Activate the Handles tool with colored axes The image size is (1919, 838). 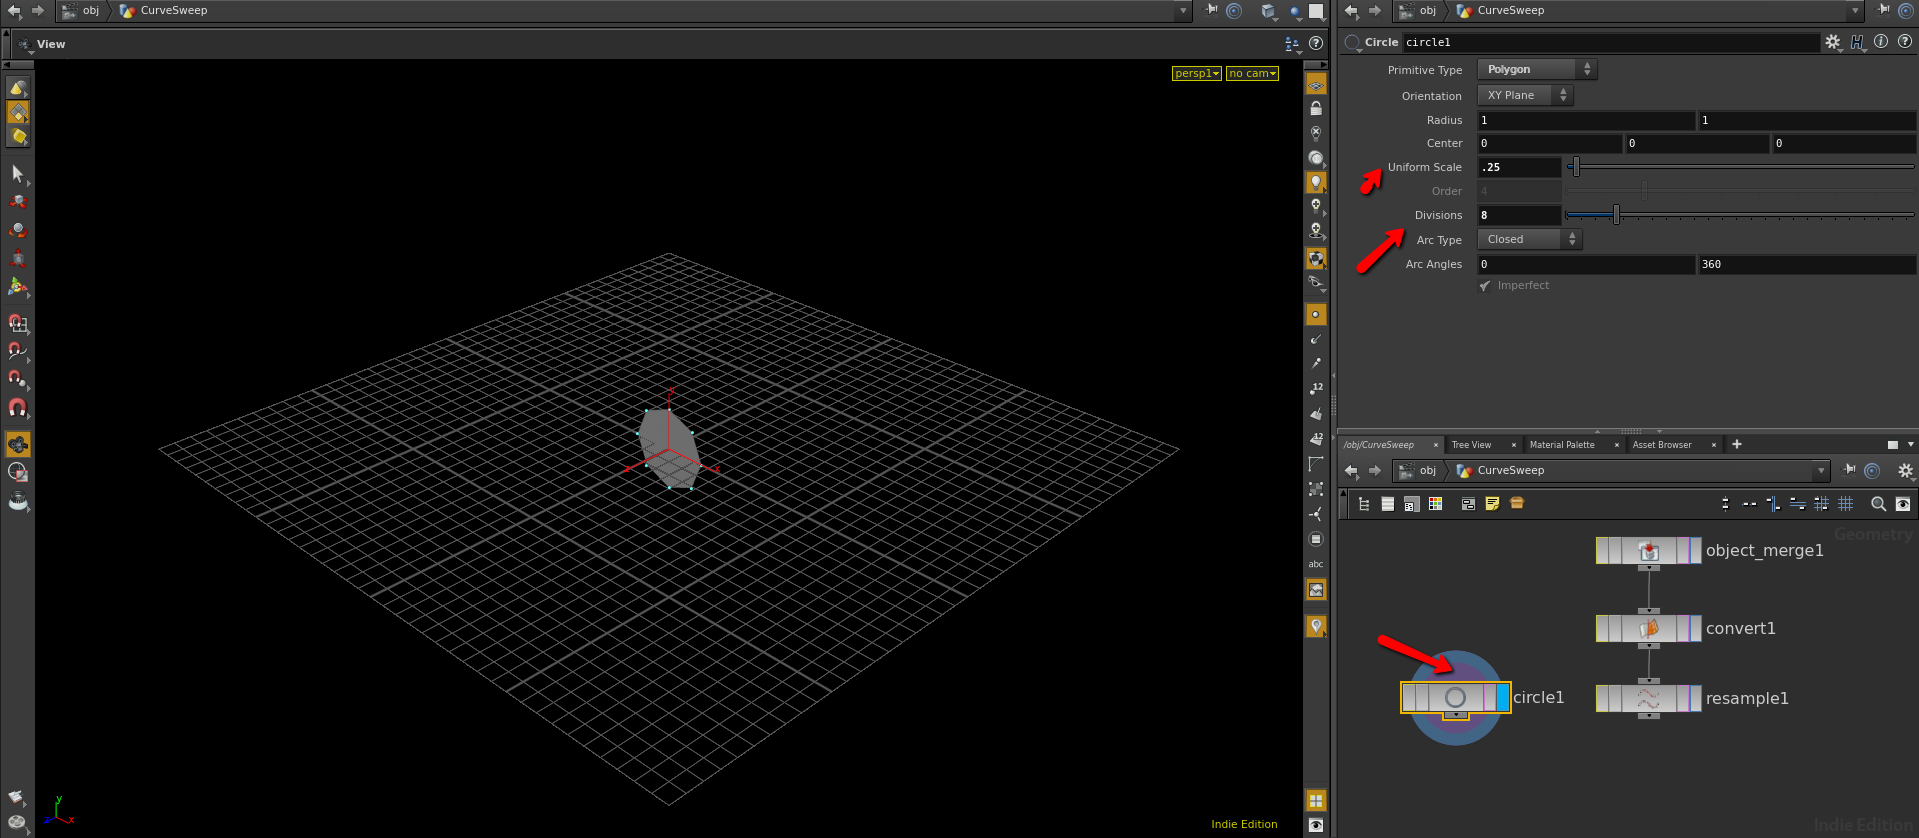pyautogui.click(x=17, y=287)
